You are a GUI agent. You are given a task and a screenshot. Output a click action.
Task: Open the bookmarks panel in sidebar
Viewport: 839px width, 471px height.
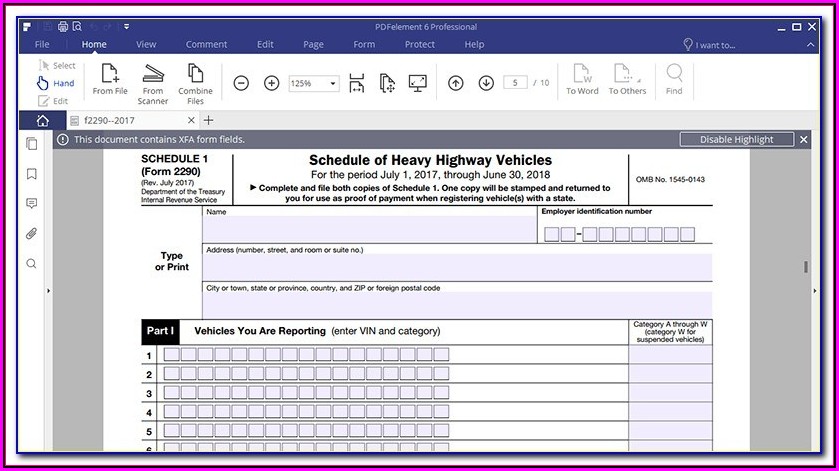tap(31, 174)
